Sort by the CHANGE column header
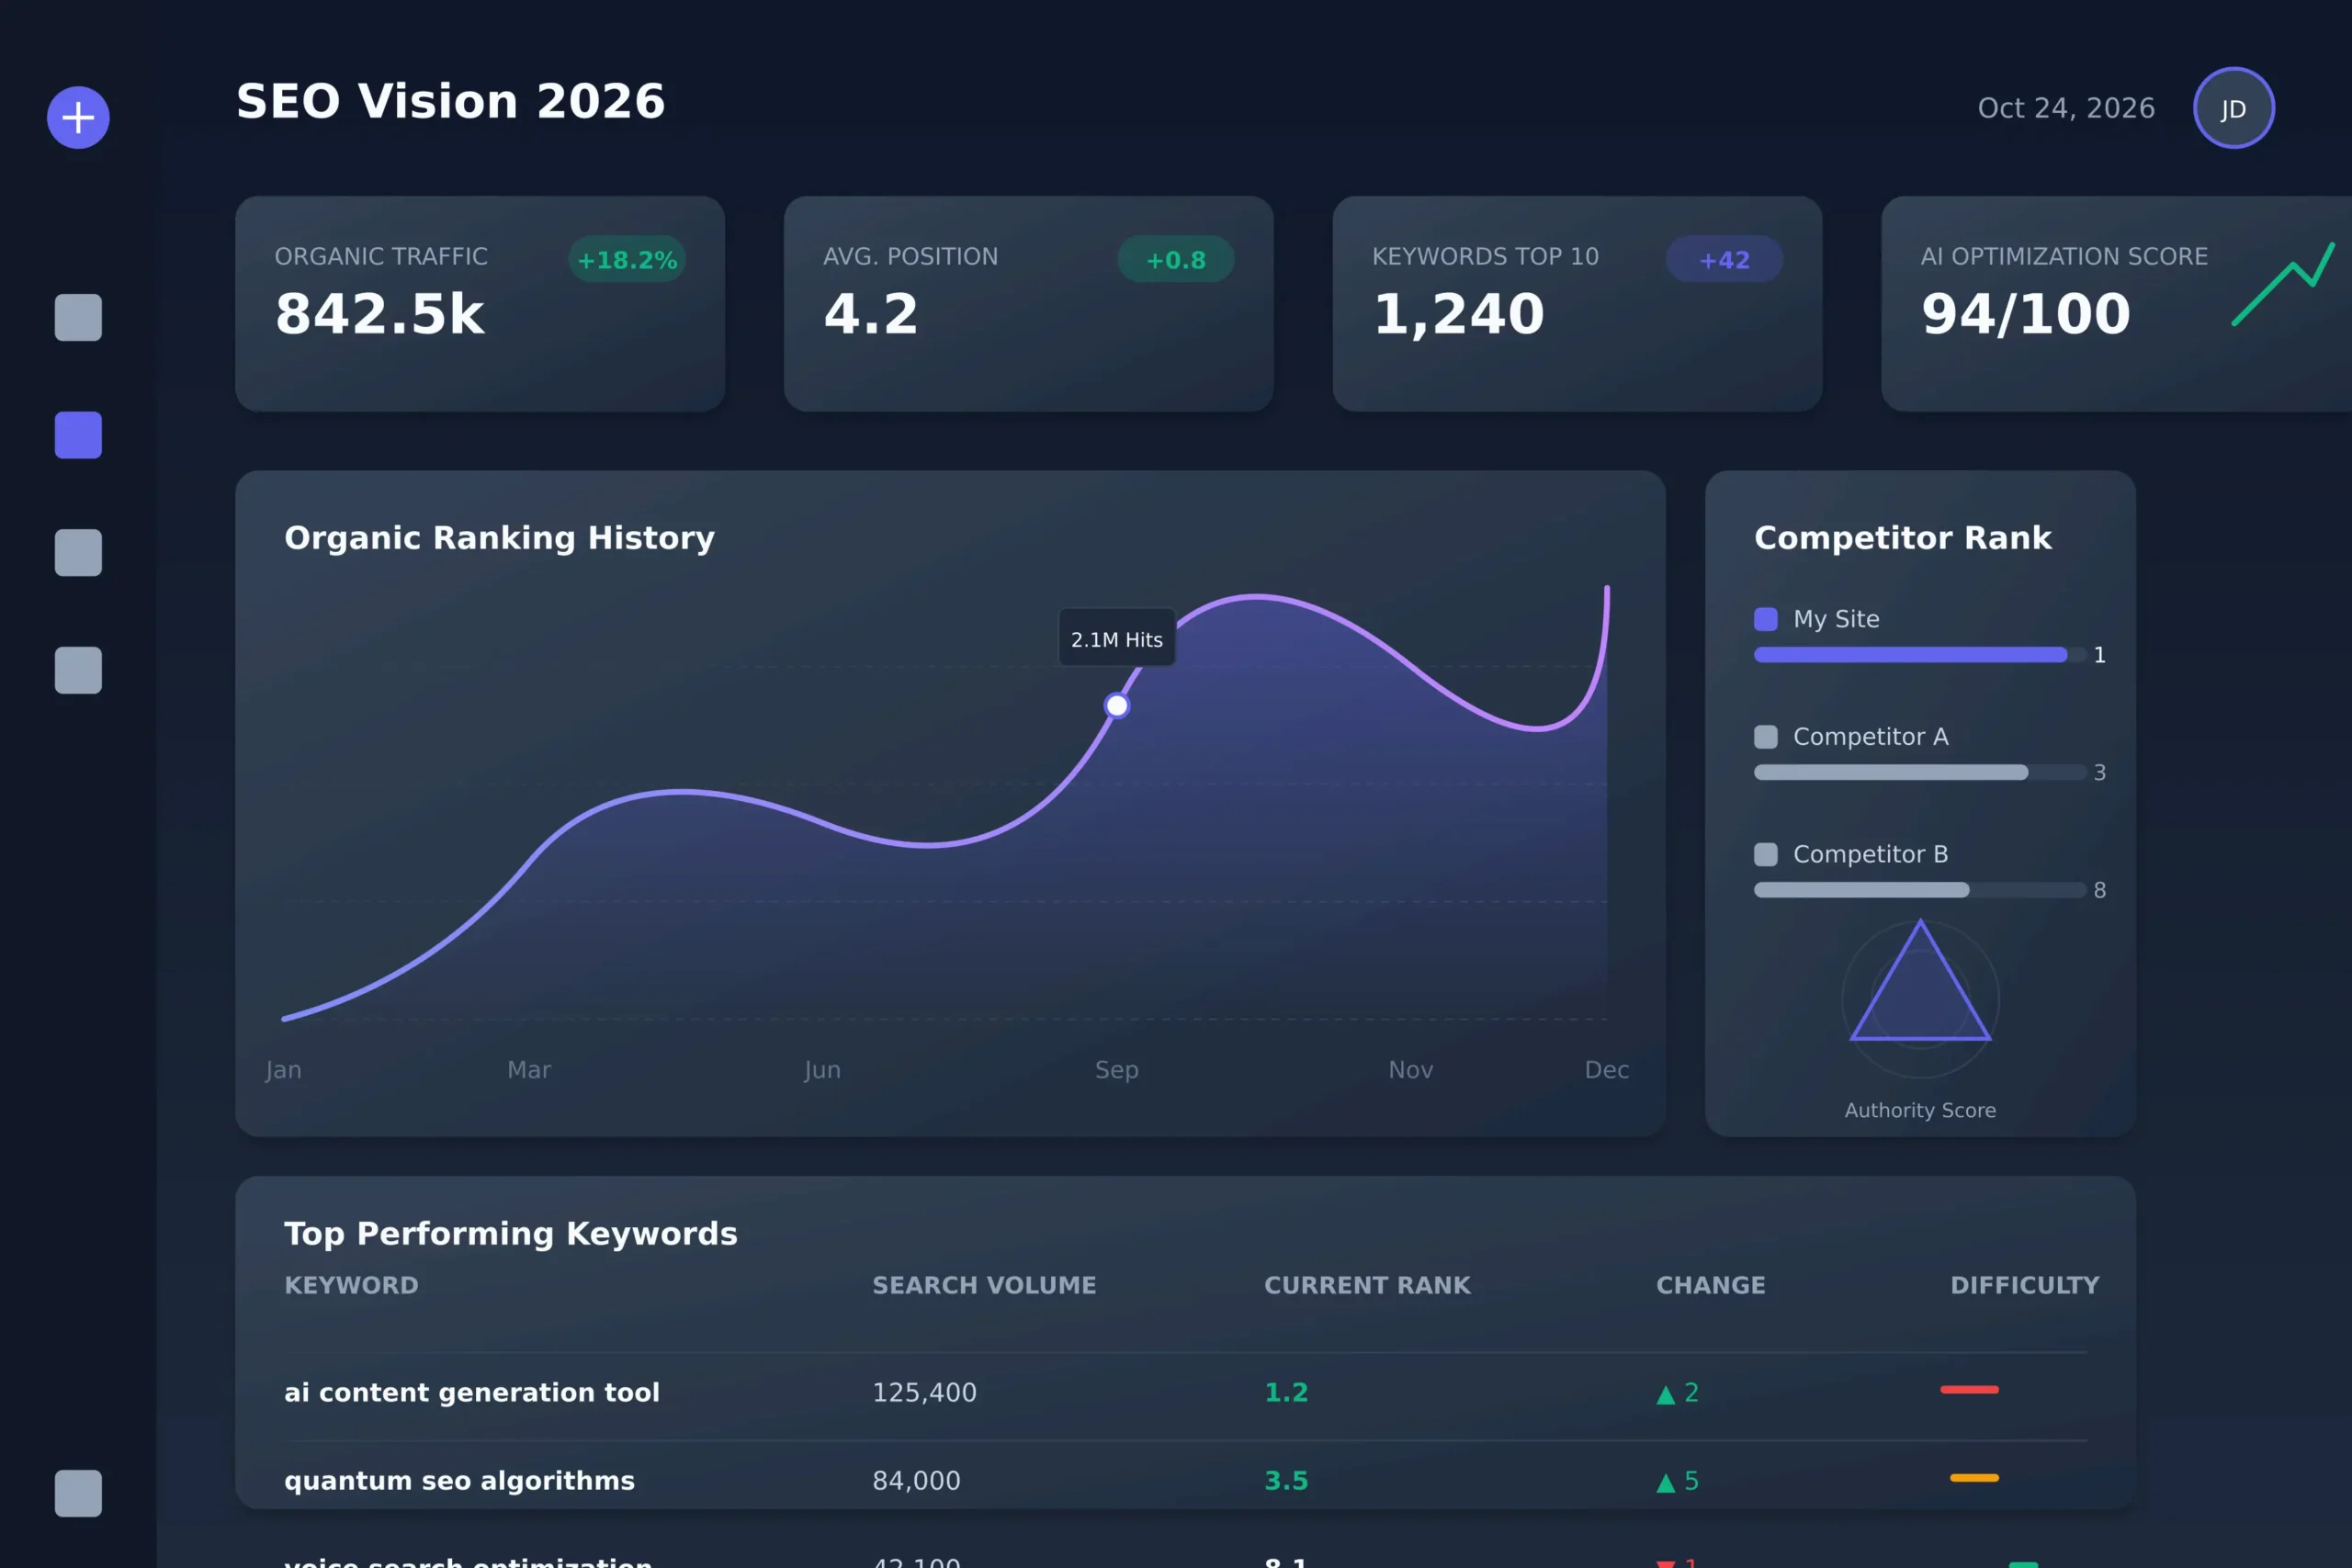The height and width of the screenshot is (1568, 2352). [x=1710, y=1285]
